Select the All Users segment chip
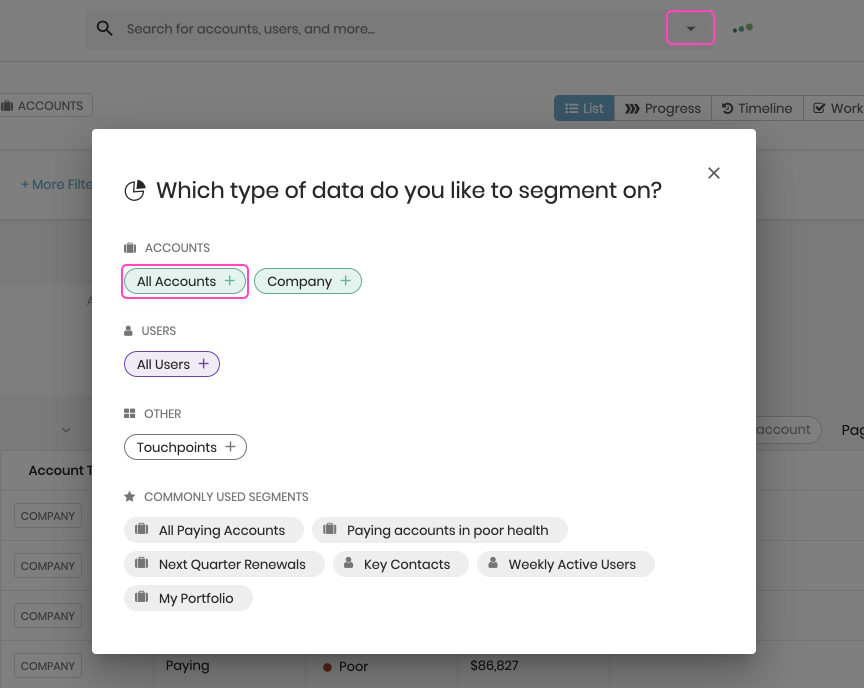Image resolution: width=864 pixels, height=688 pixels. [x=171, y=365]
